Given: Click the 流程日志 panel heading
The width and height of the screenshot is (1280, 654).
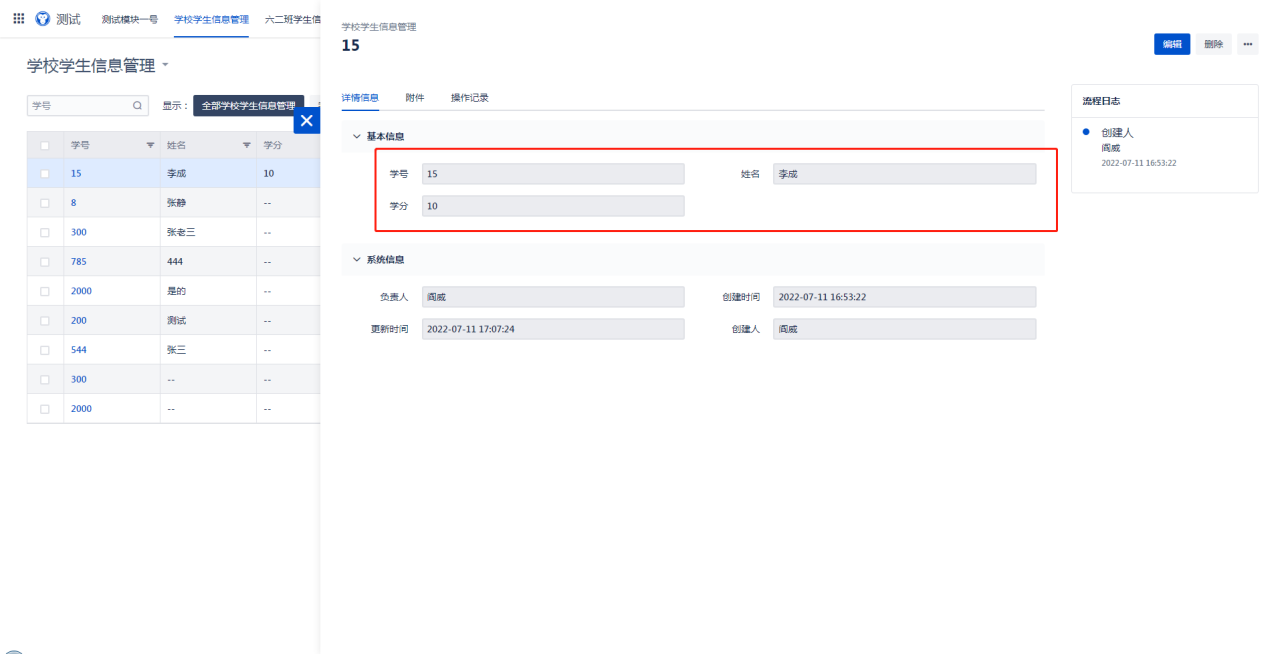Looking at the screenshot, I should tap(1101, 101).
